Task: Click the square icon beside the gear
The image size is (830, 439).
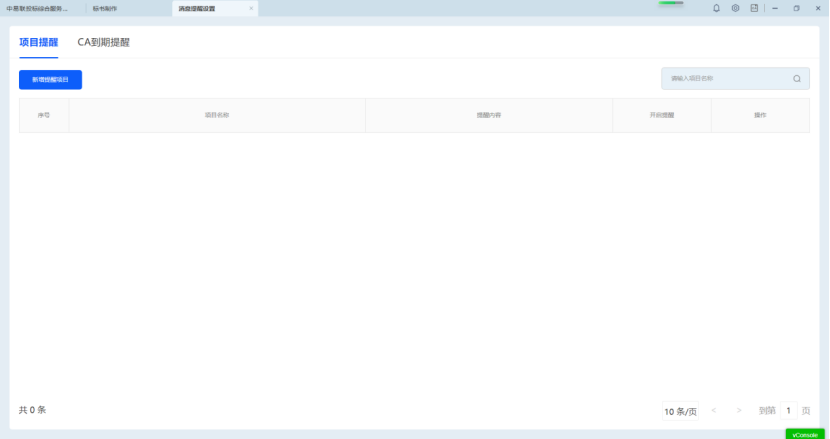Action: [754, 8]
